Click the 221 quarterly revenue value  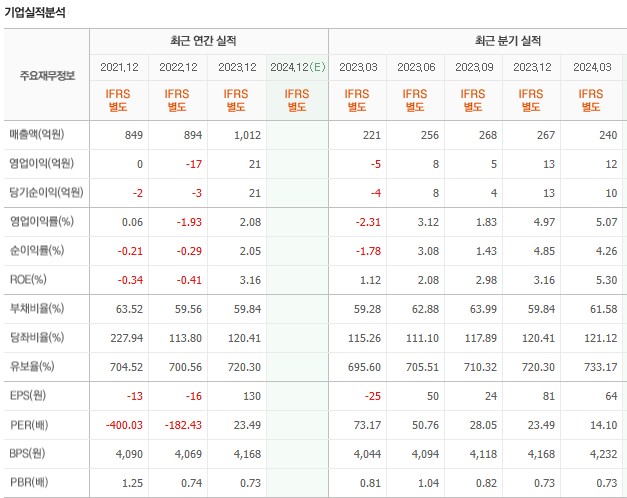pos(372,135)
